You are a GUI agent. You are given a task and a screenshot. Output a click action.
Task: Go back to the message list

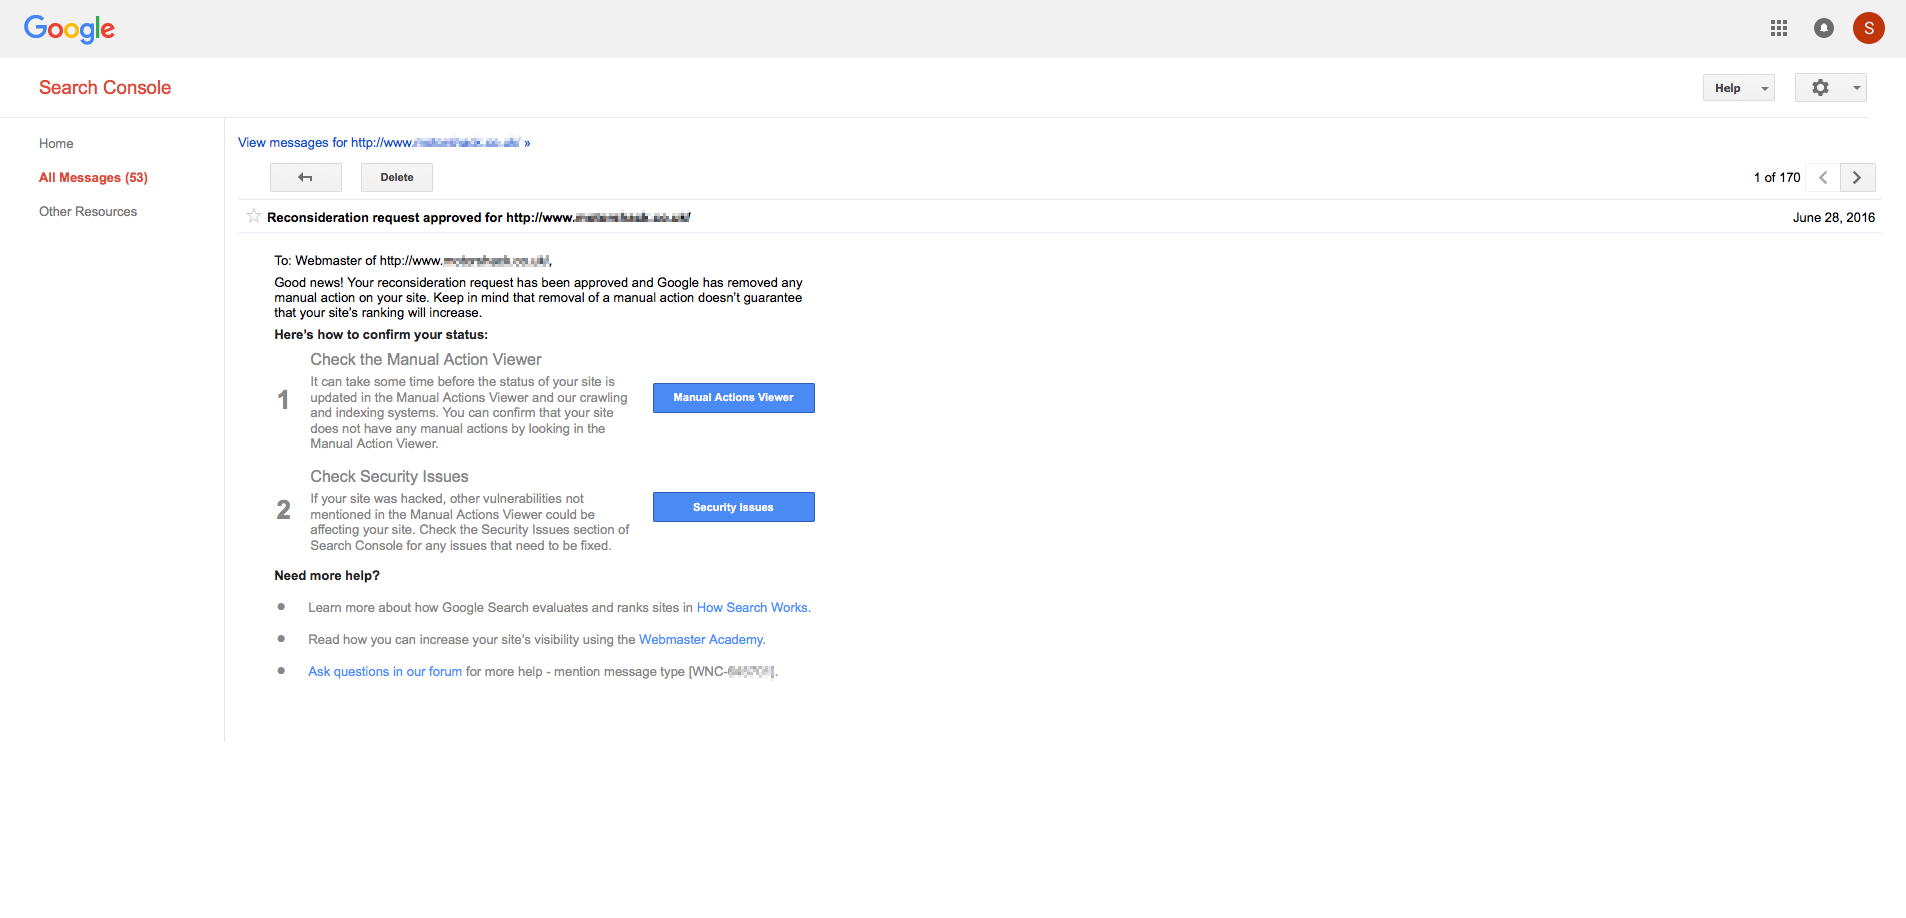306,177
